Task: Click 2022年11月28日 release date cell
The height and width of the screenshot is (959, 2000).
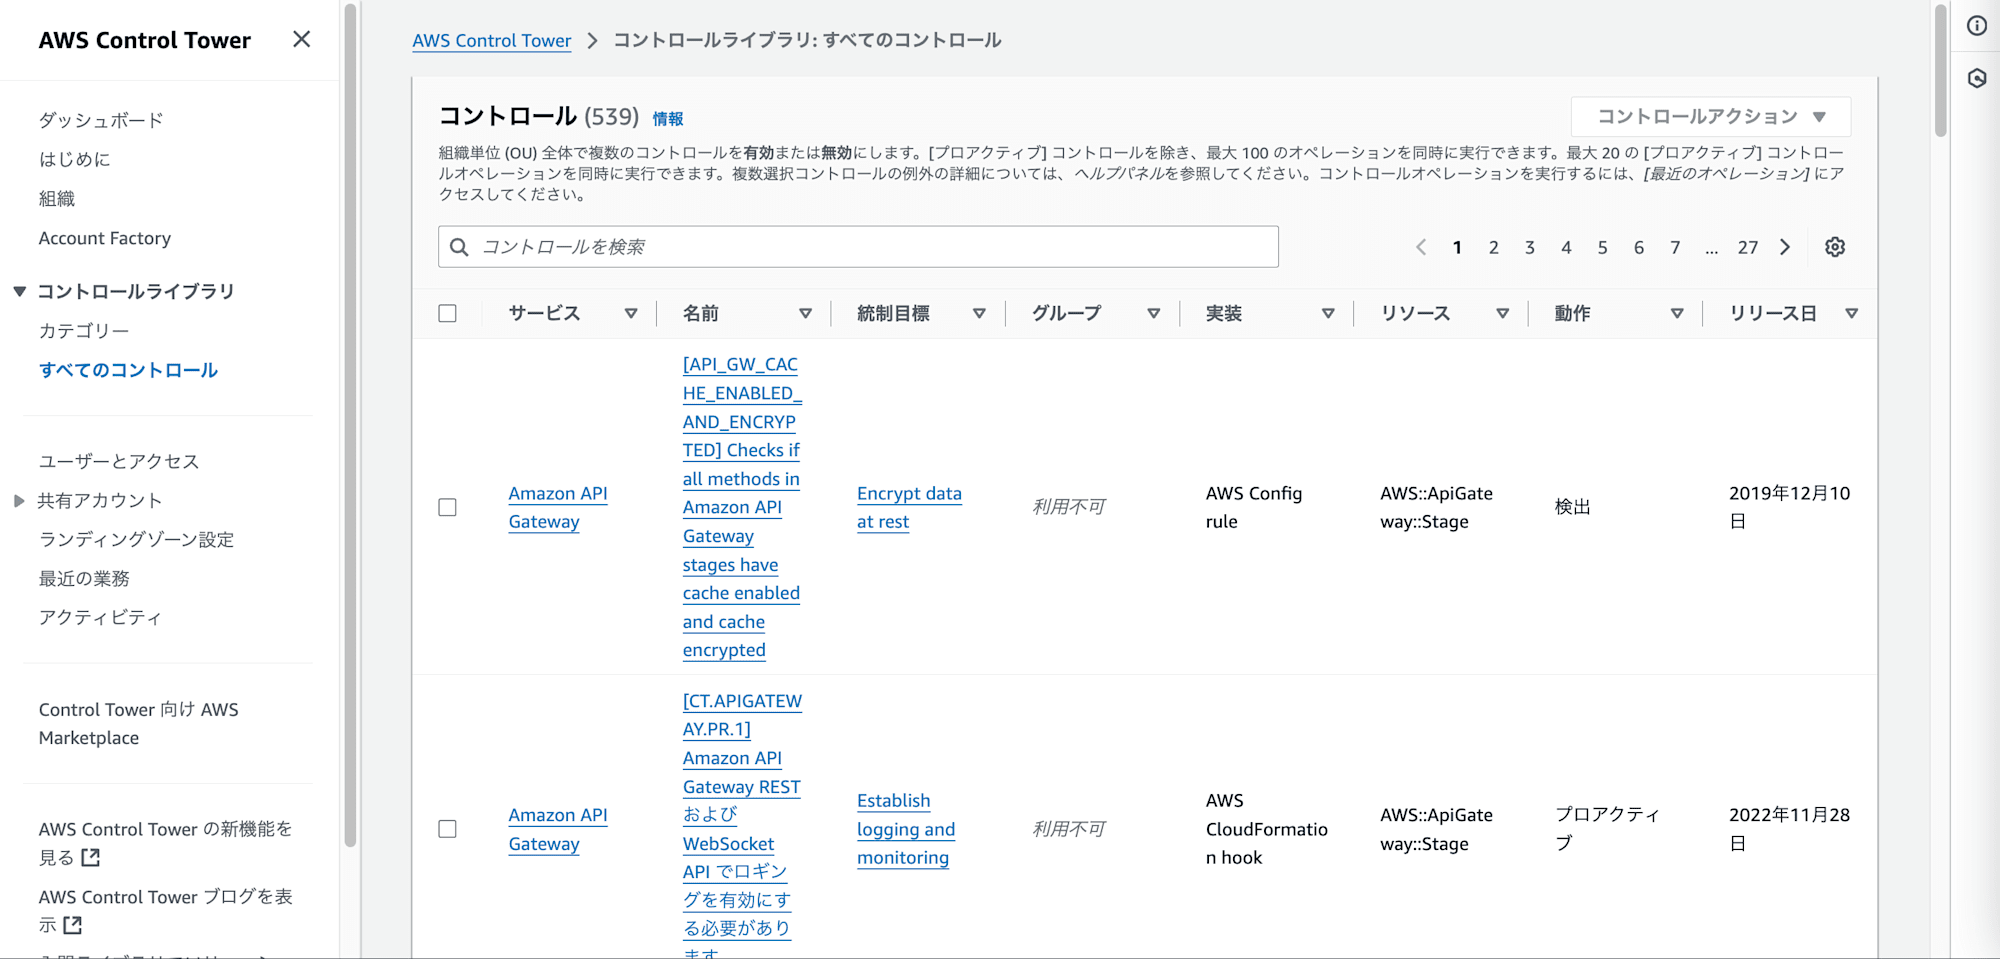Action: coord(1790,829)
